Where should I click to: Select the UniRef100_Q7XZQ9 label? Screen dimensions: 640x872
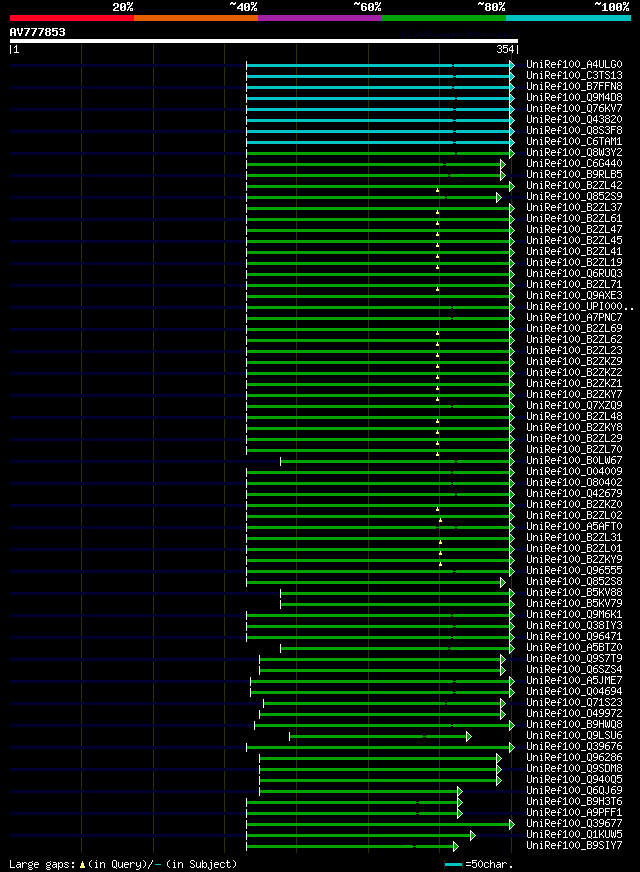(x=574, y=405)
